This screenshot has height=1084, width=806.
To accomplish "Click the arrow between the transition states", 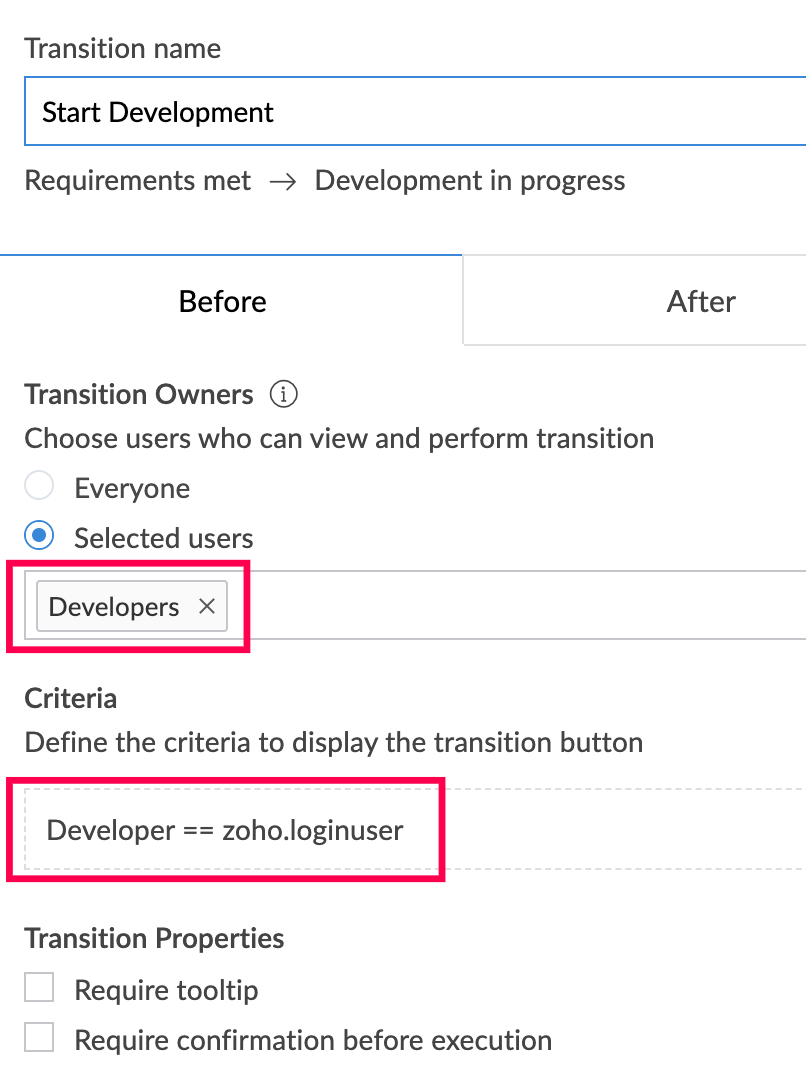I will [x=283, y=182].
